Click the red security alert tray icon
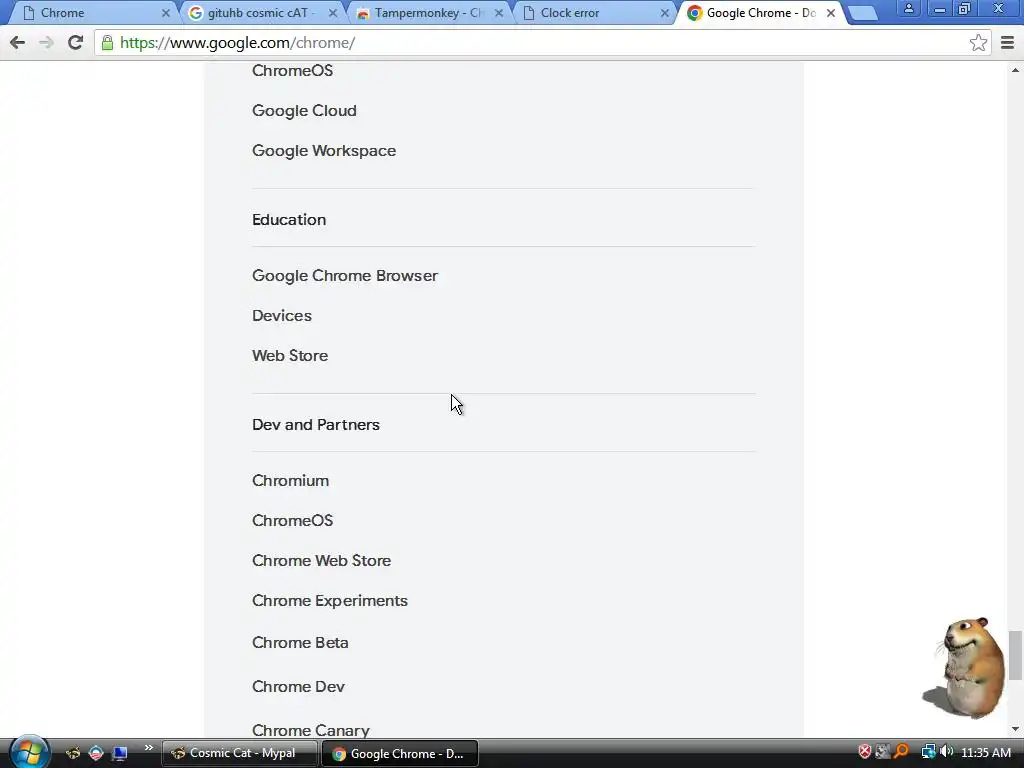Screen dimensions: 1024x768 865,752
